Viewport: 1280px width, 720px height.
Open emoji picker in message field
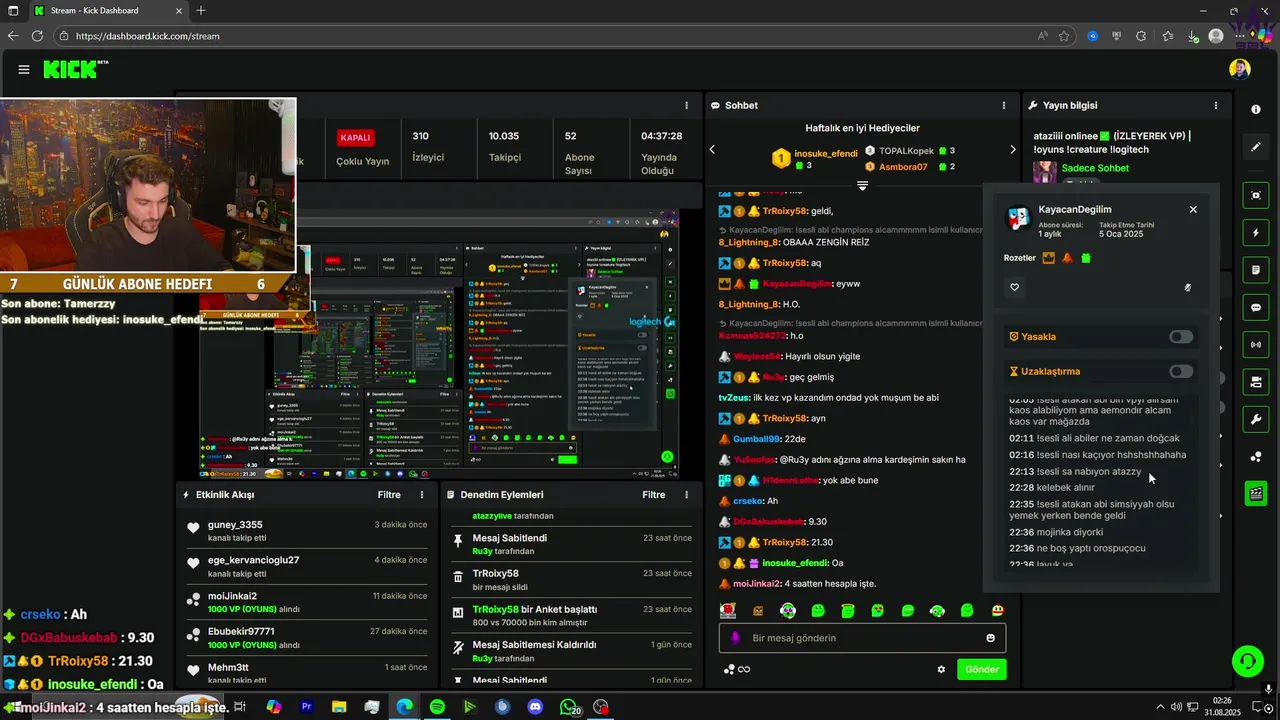991,638
